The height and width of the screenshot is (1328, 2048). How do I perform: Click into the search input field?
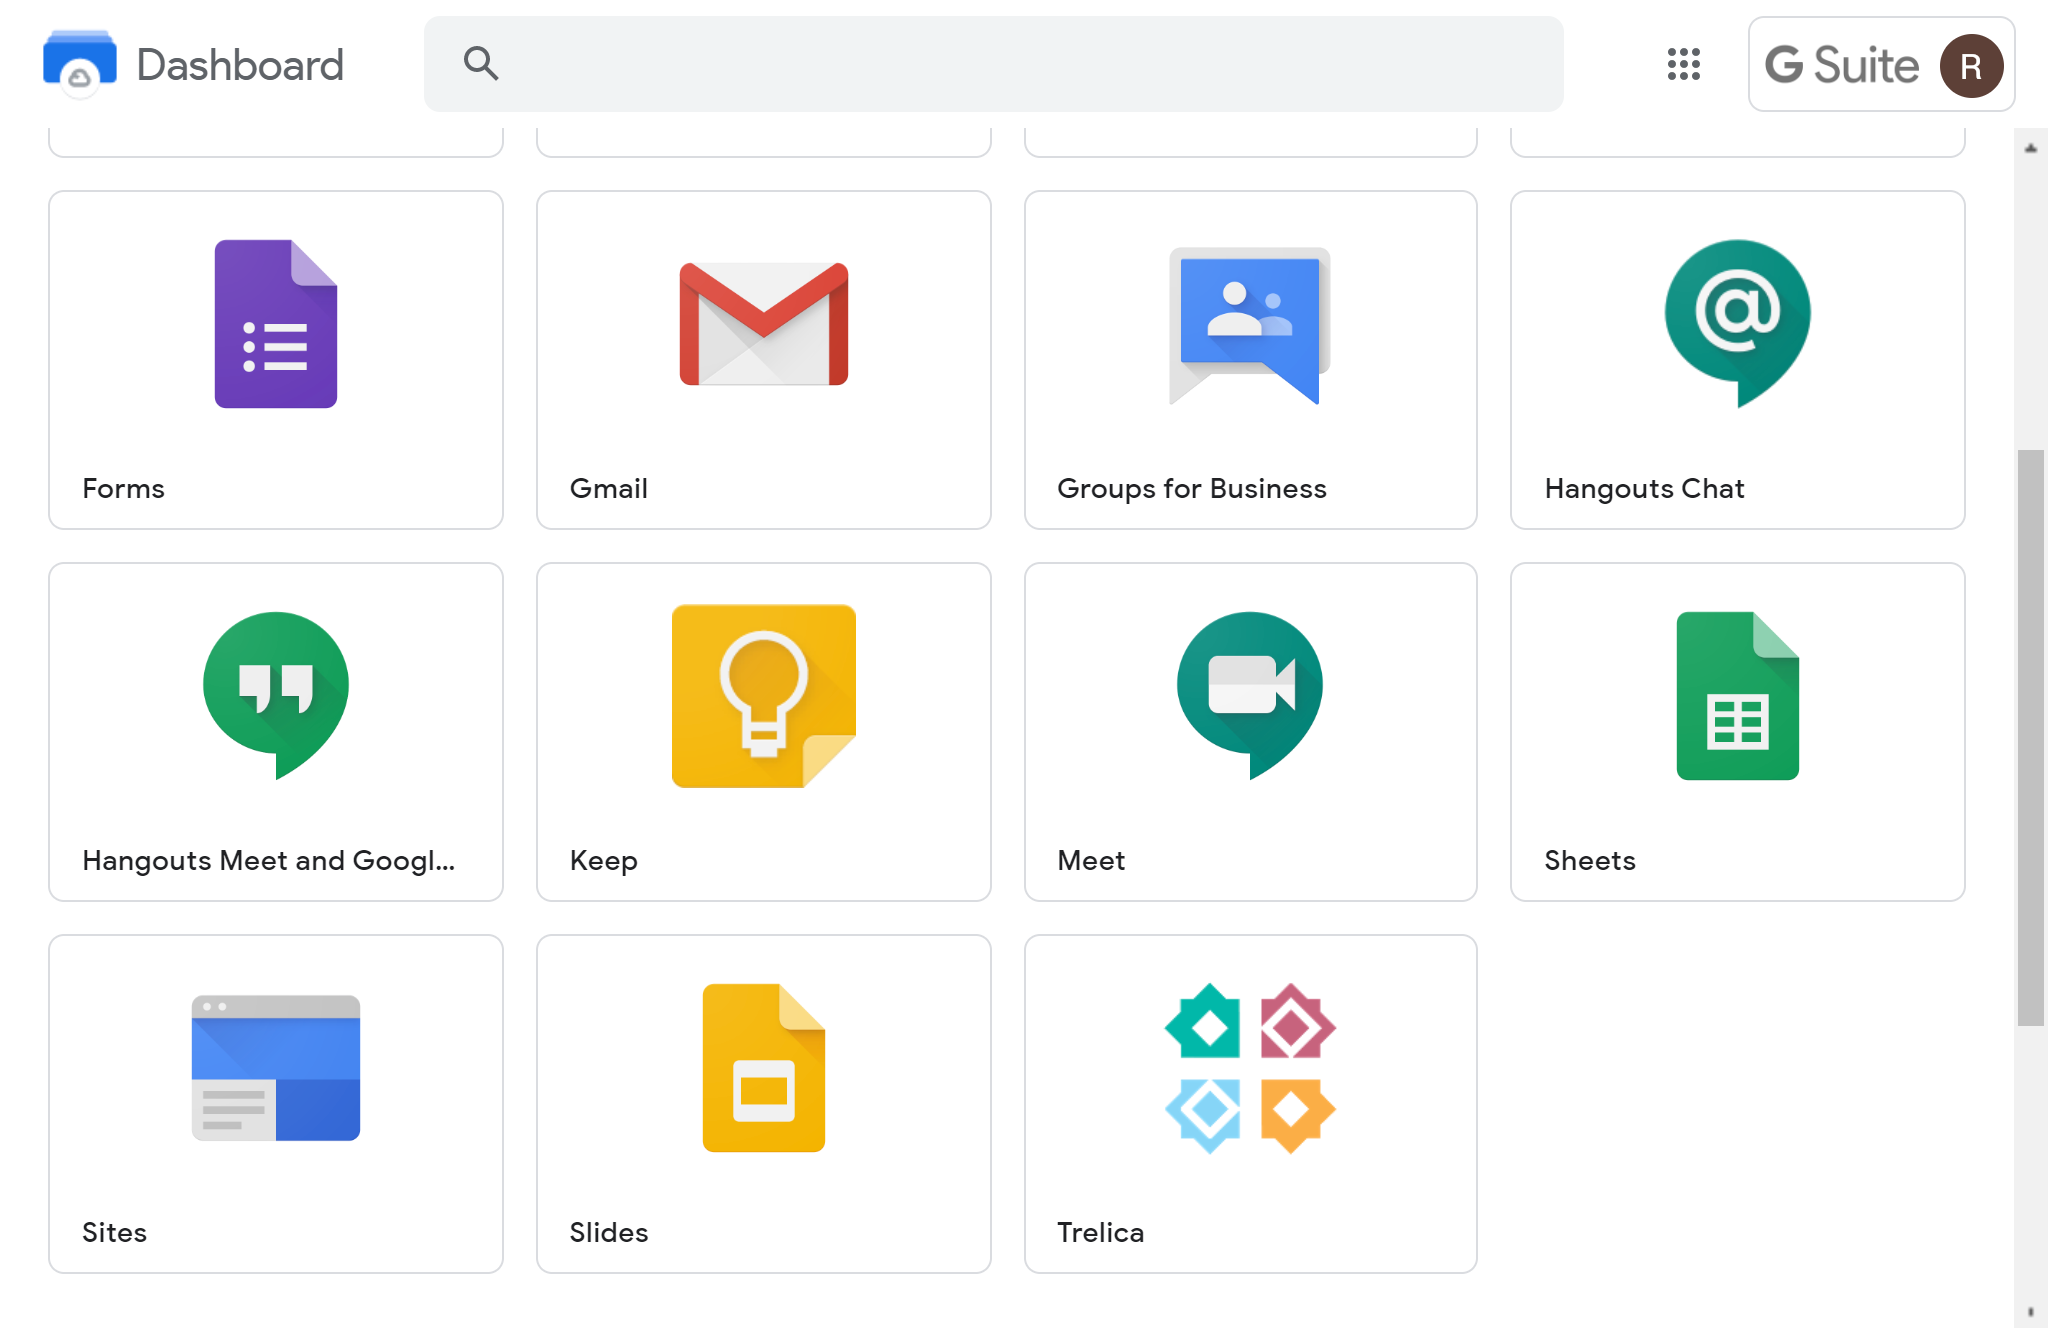click(x=994, y=64)
